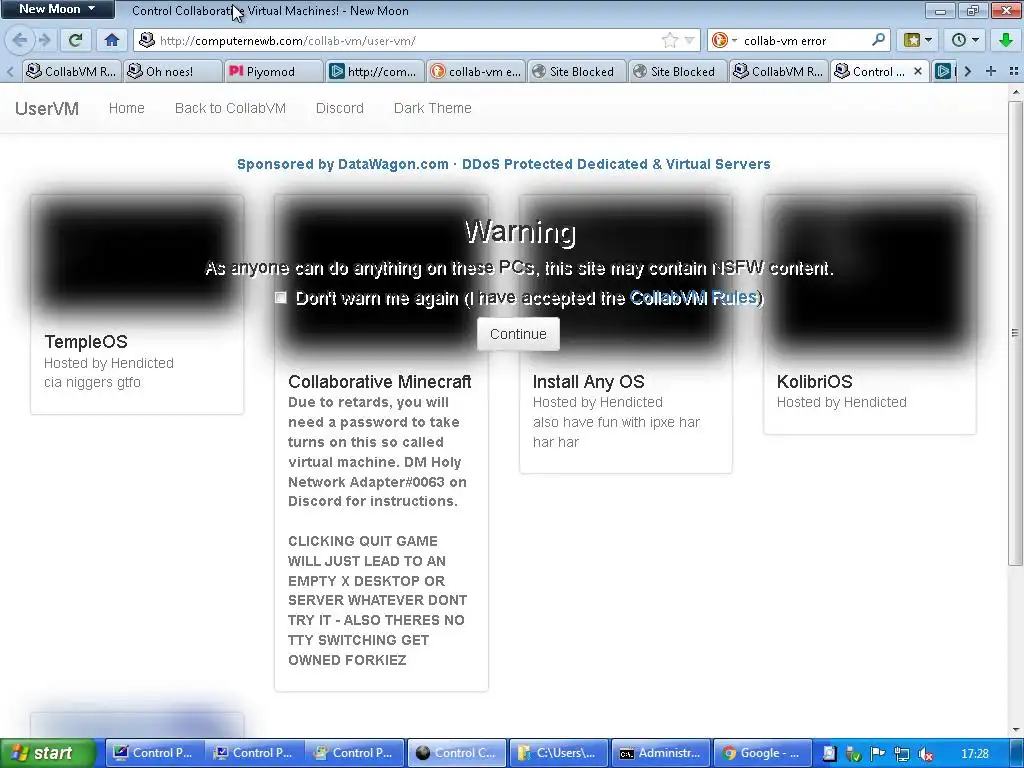Screen dimensions: 1024x768
Task: Click the muted volume tray icon
Action: 925,754
